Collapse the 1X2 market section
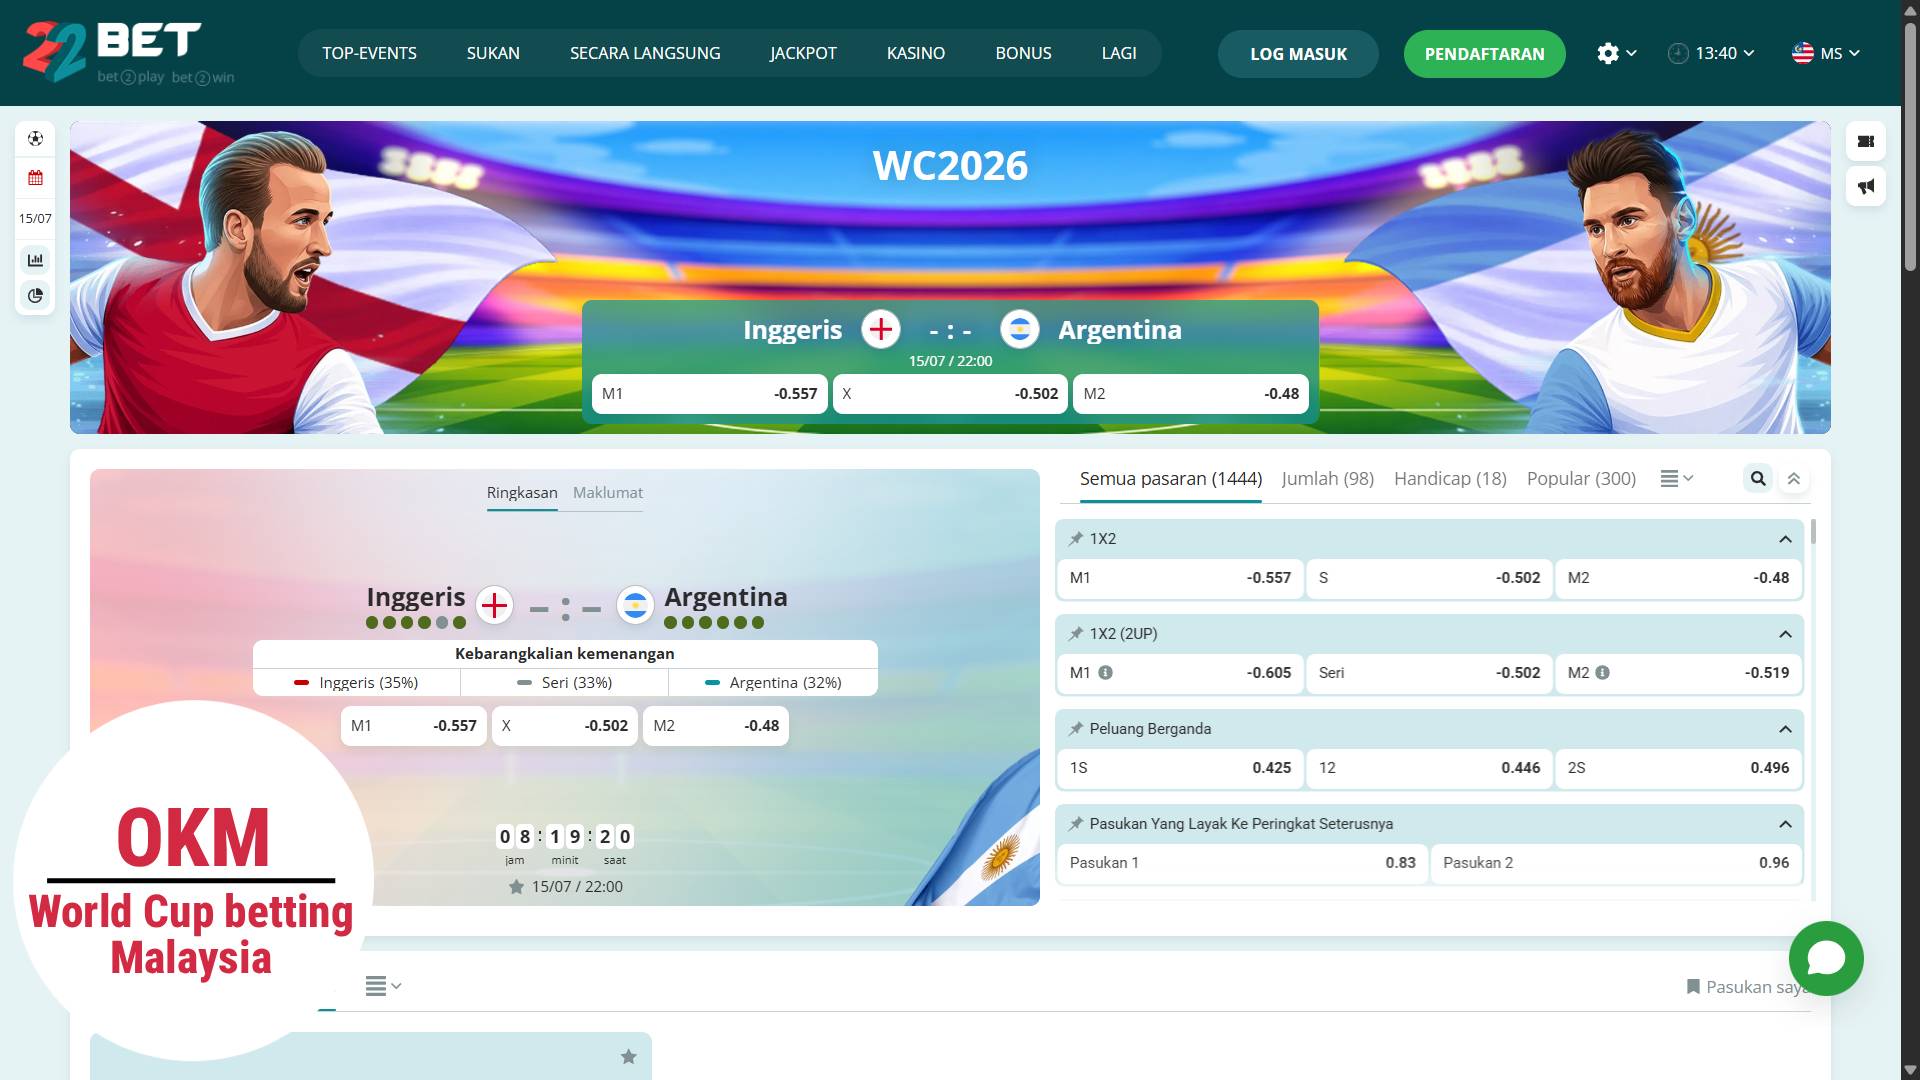 (1785, 538)
